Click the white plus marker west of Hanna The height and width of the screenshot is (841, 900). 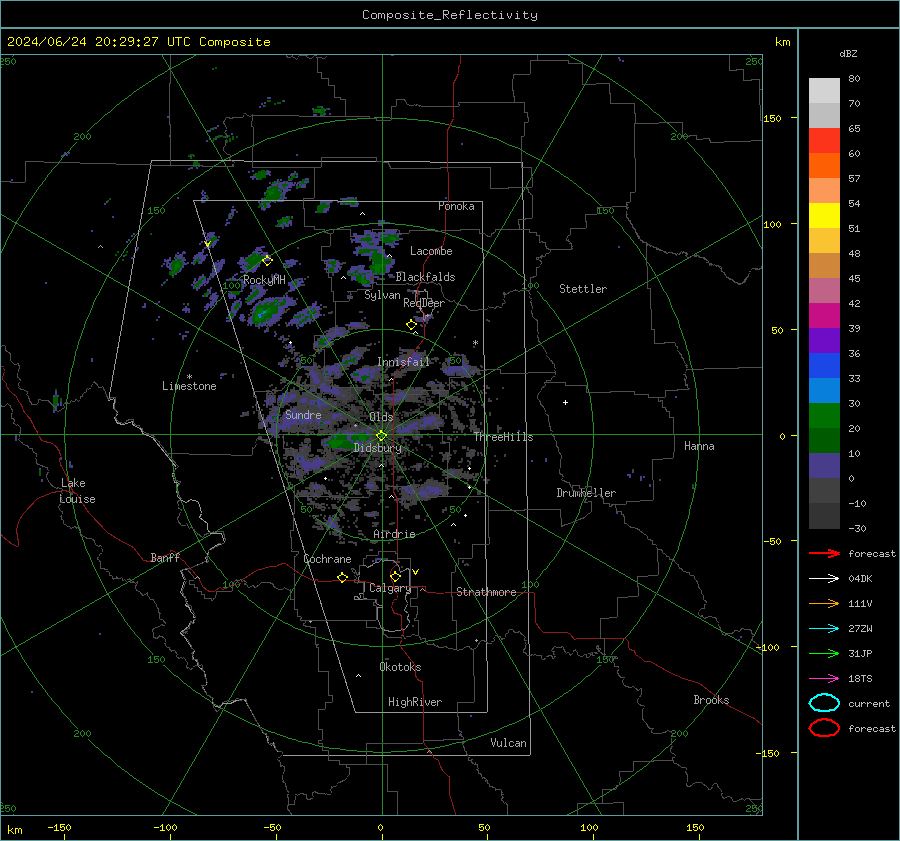click(x=565, y=402)
